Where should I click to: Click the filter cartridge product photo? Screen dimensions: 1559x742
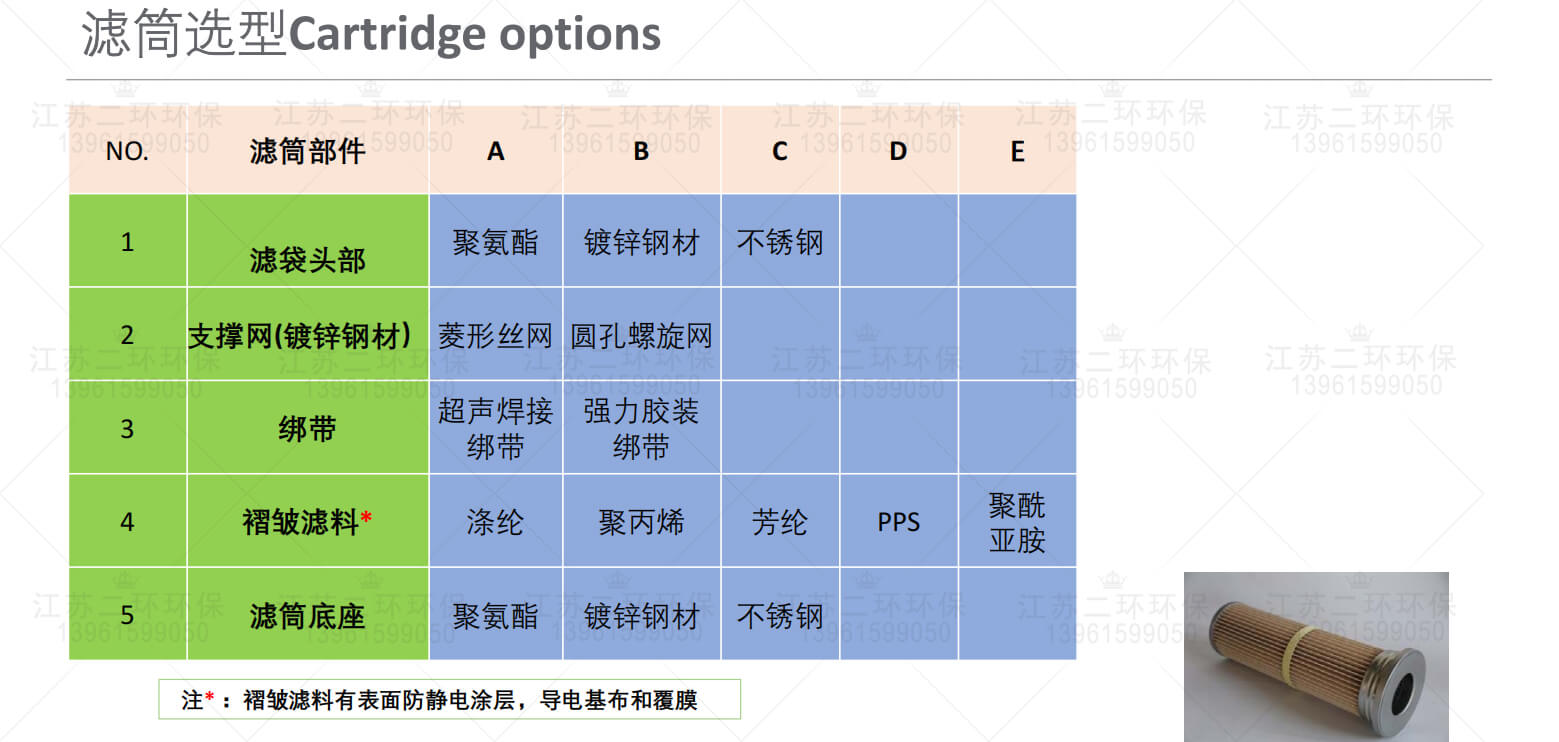click(x=1316, y=656)
